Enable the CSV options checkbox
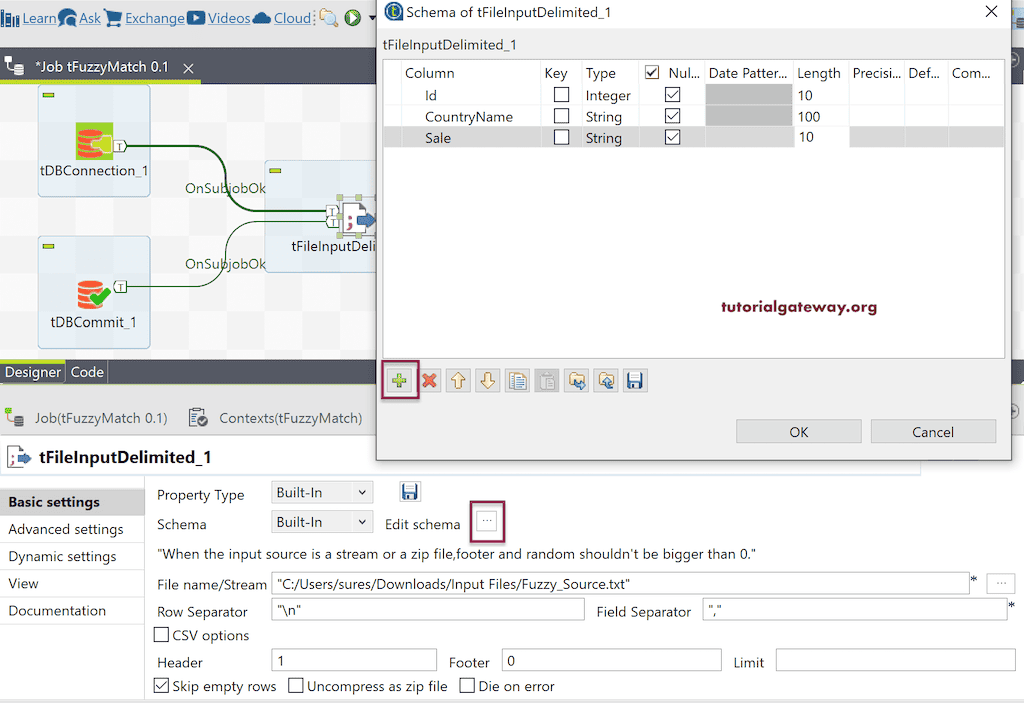The height and width of the screenshot is (703, 1024). point(162,635)
